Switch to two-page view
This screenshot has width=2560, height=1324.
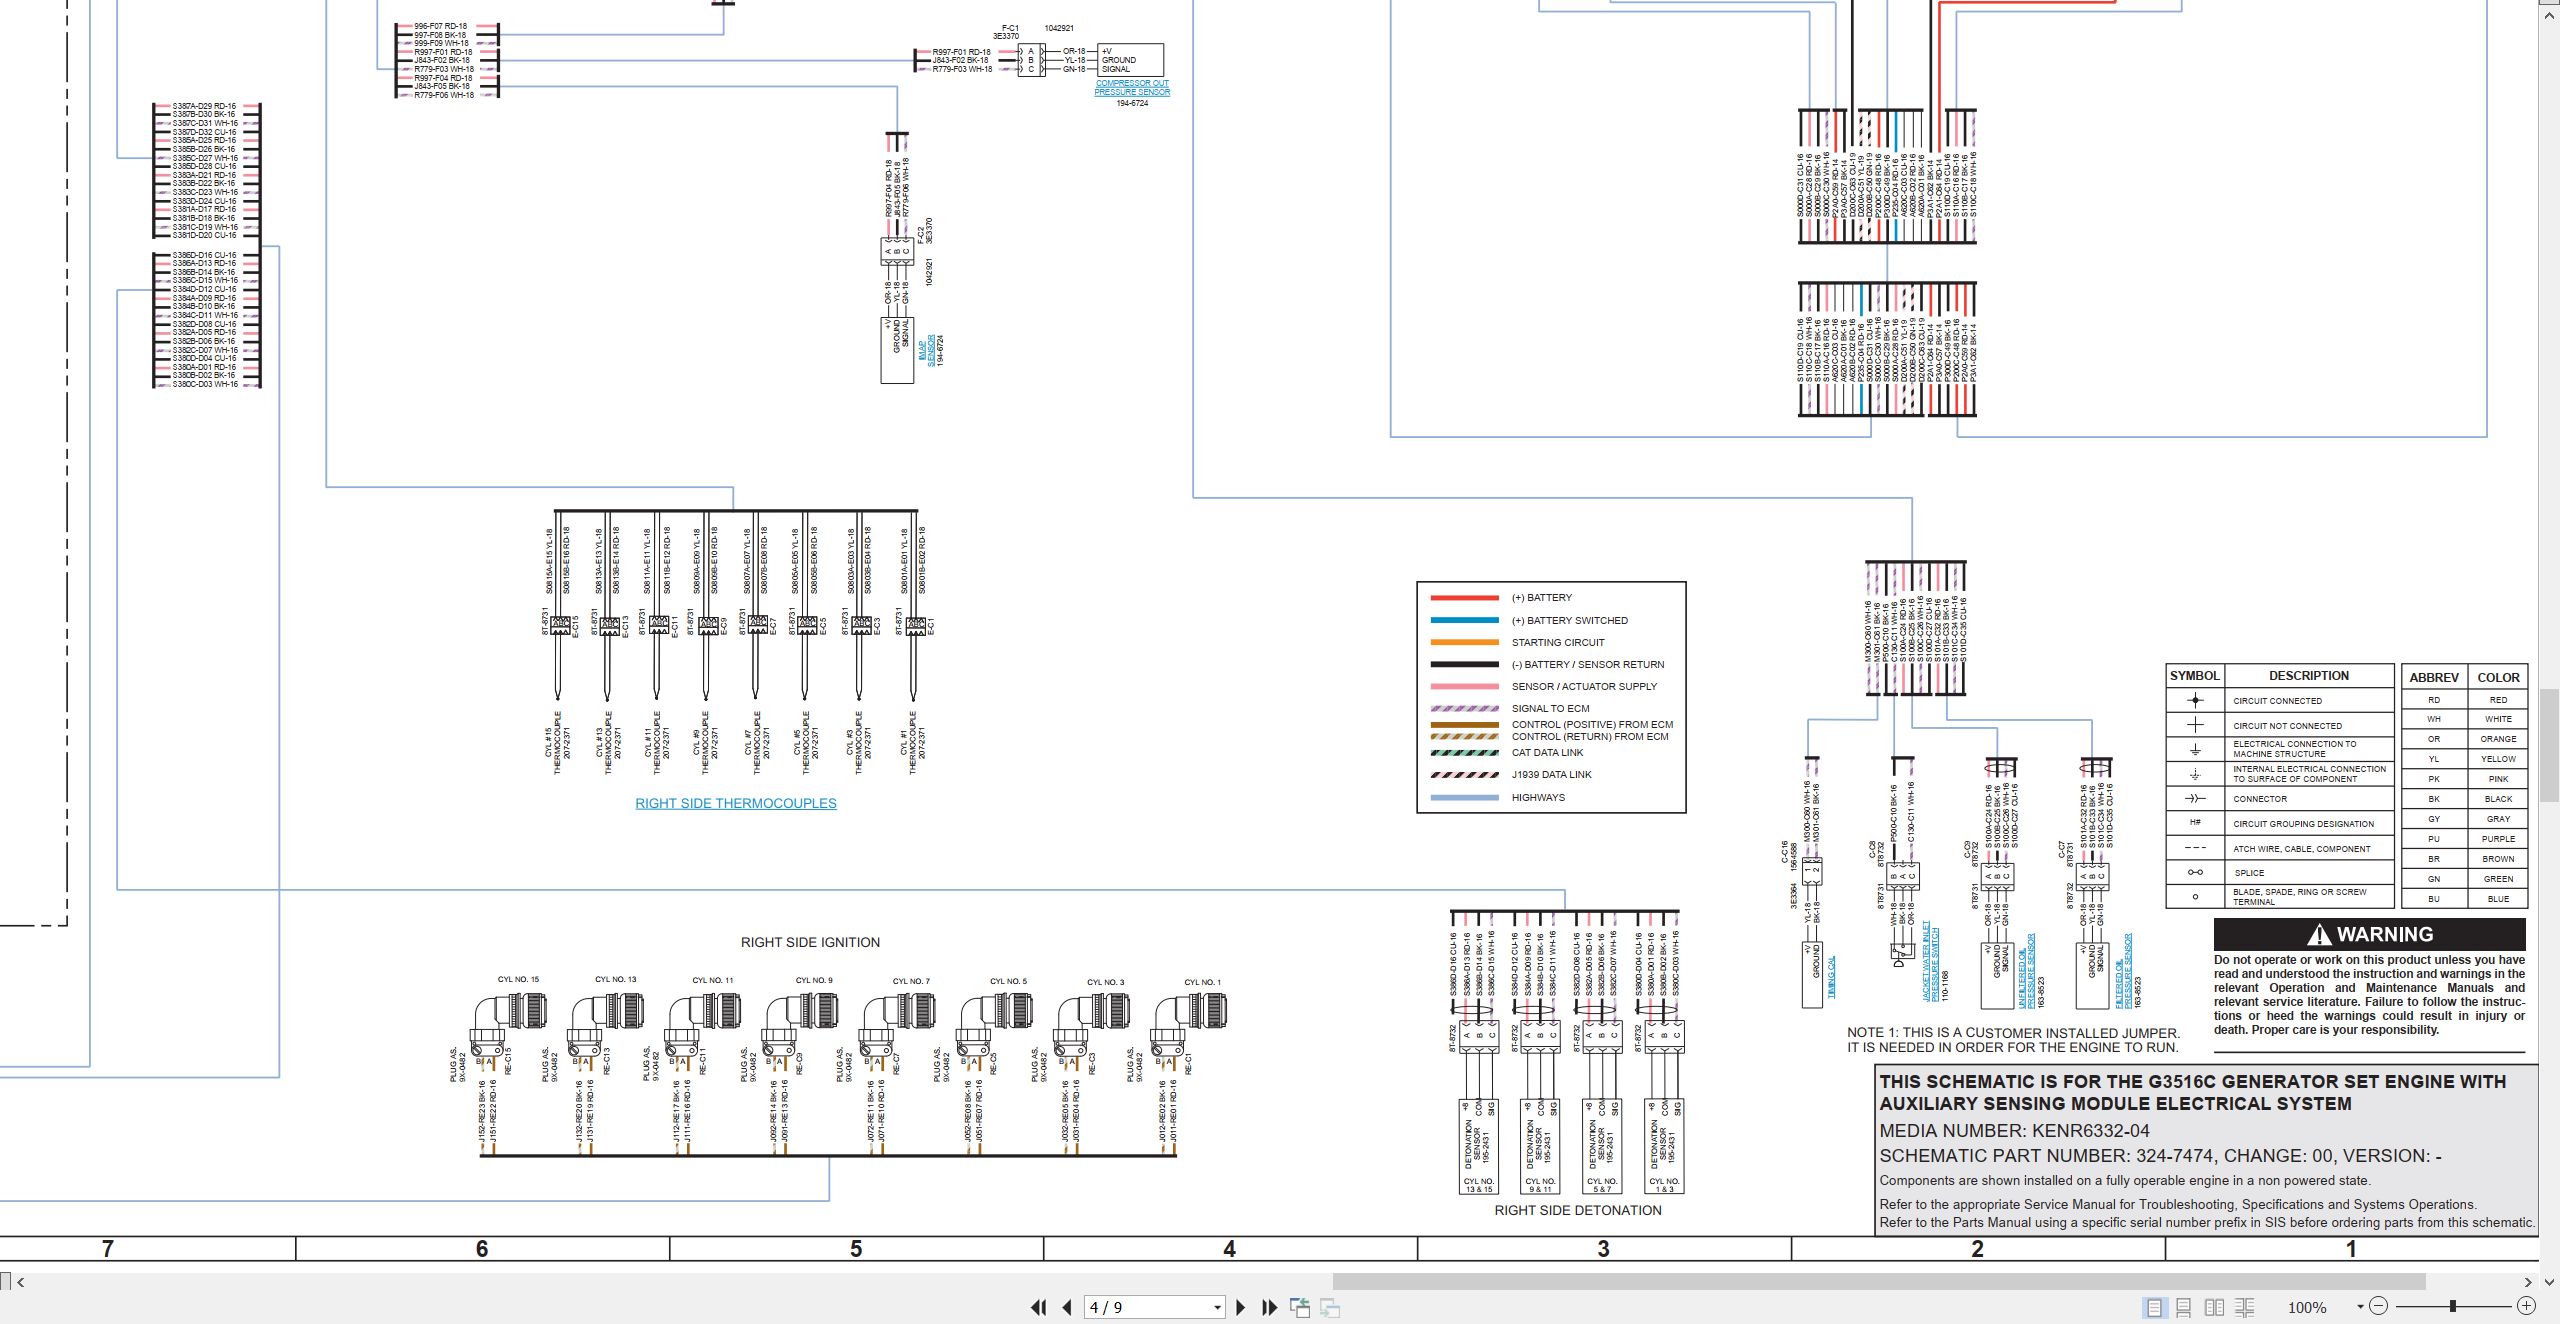pos(2214,1307)
